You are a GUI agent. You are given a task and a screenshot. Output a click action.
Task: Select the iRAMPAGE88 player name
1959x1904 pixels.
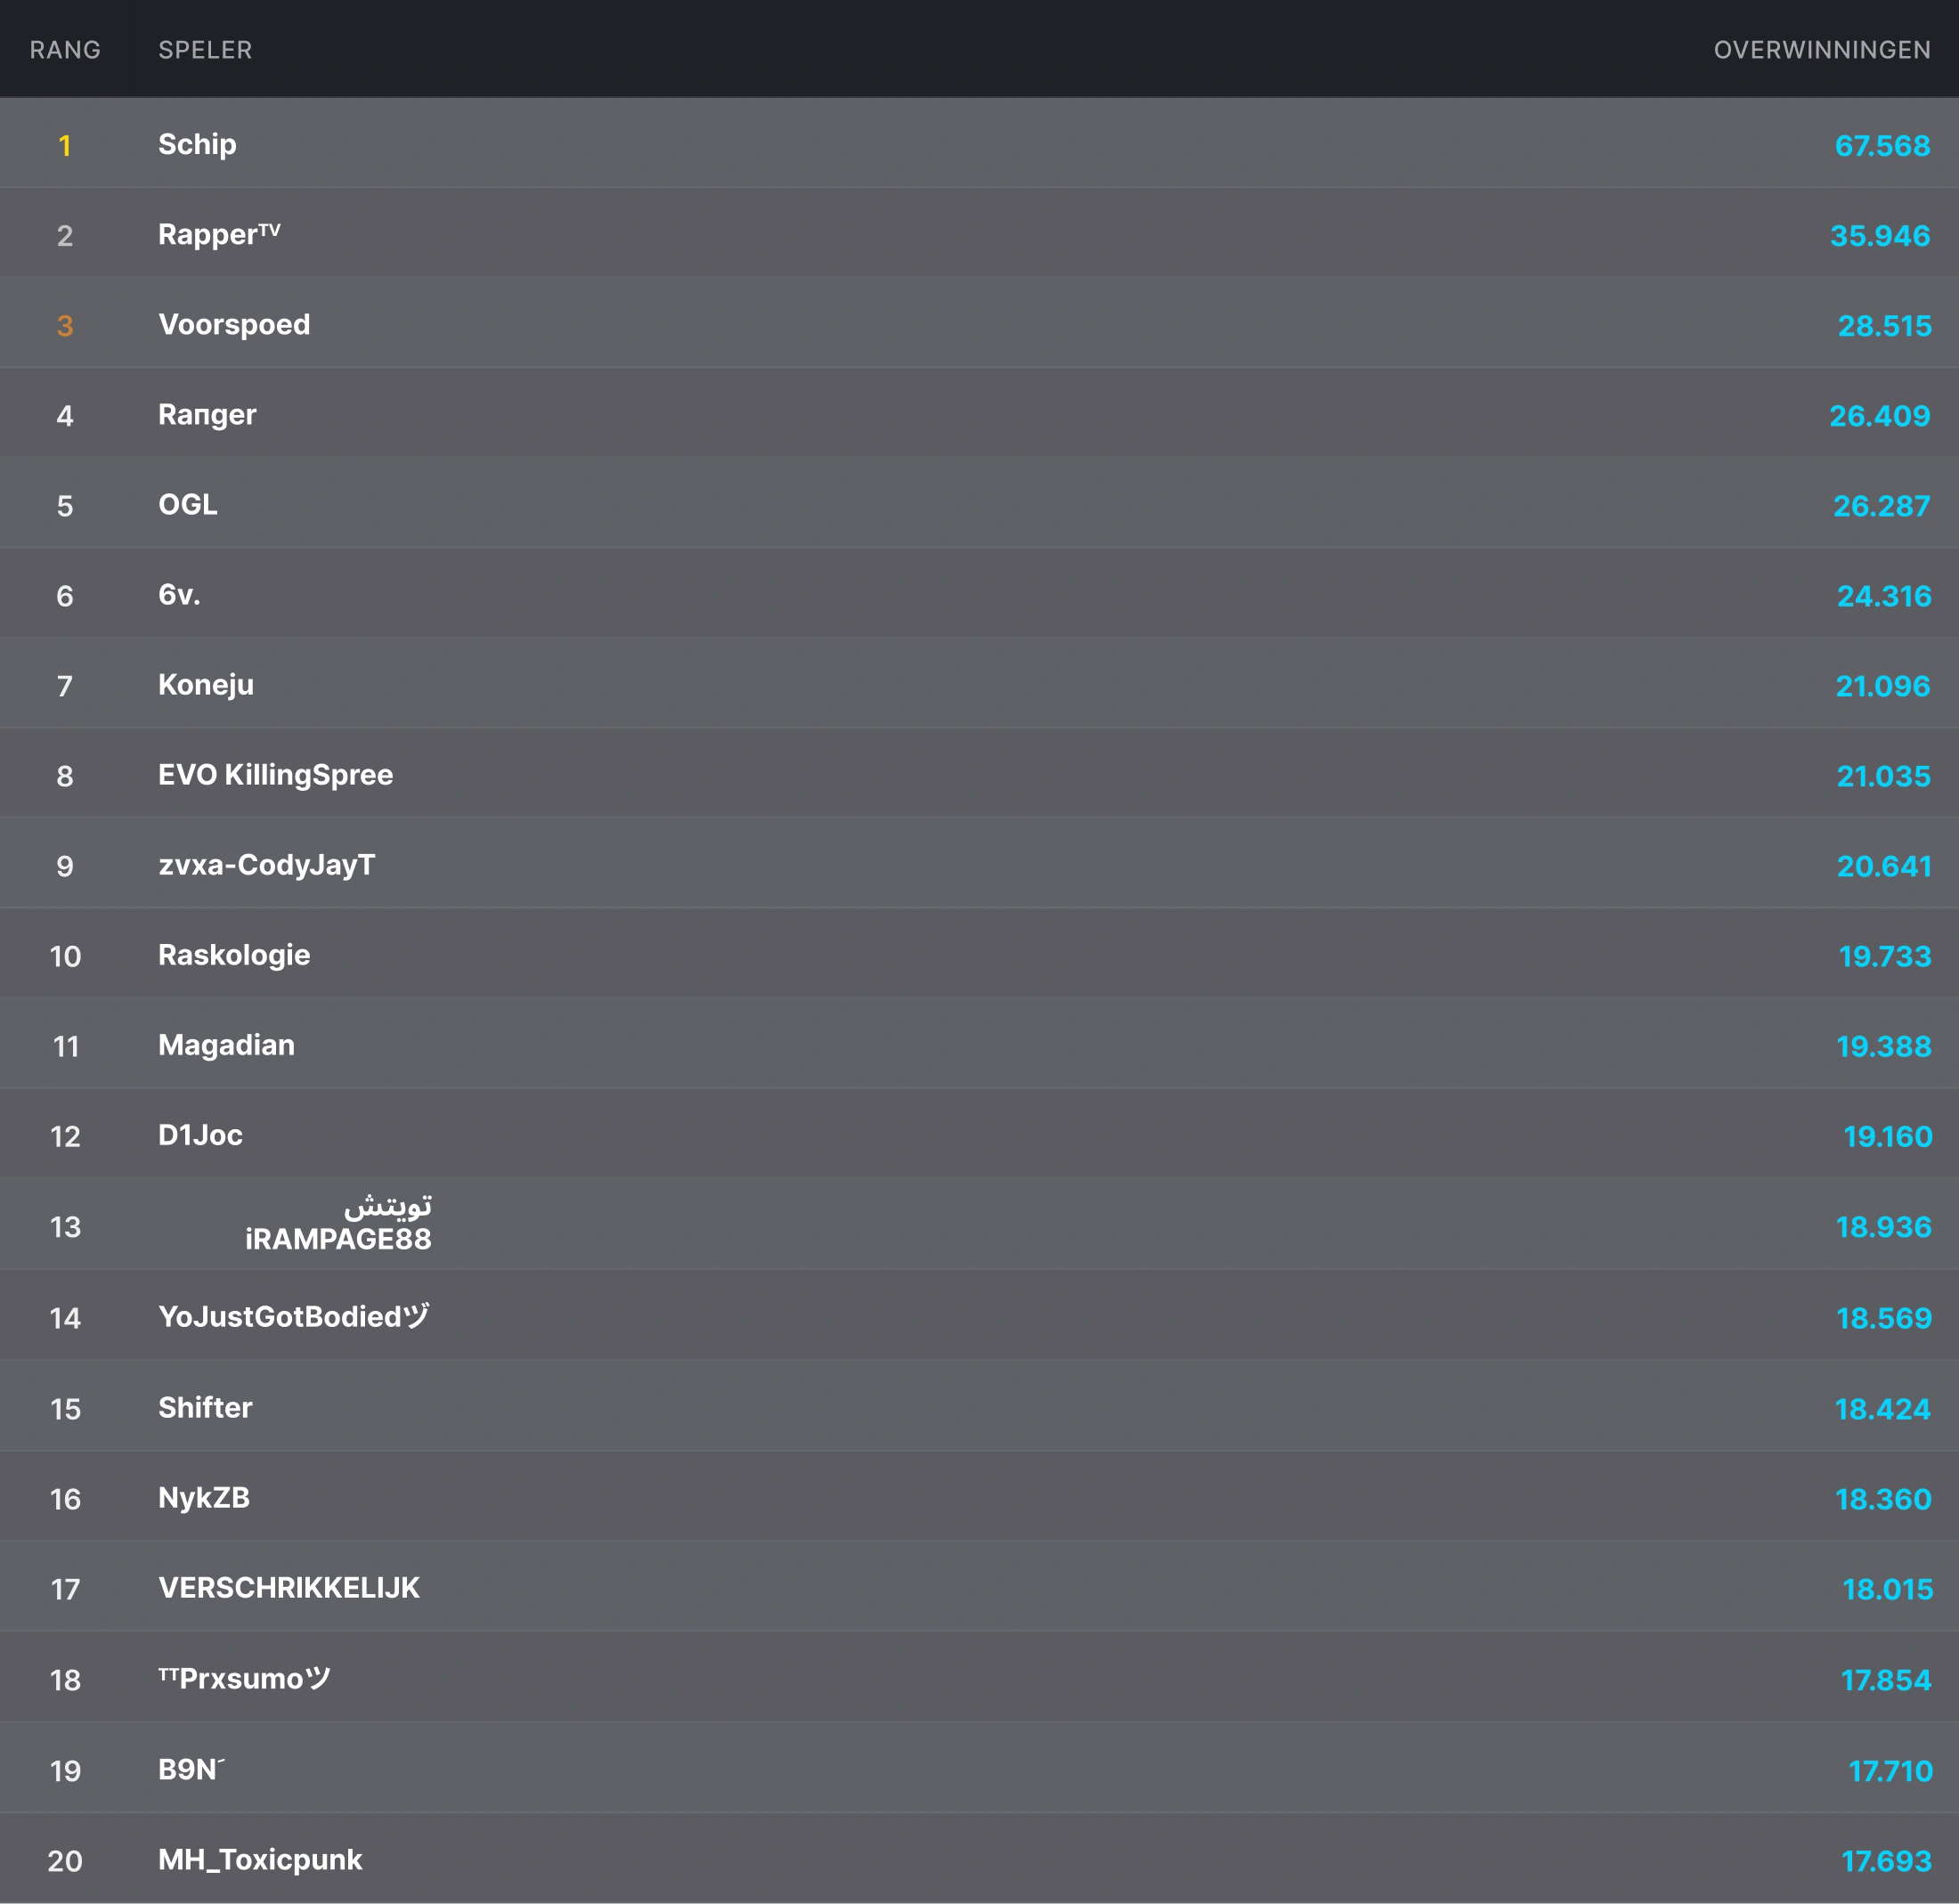click(338, 1238)
